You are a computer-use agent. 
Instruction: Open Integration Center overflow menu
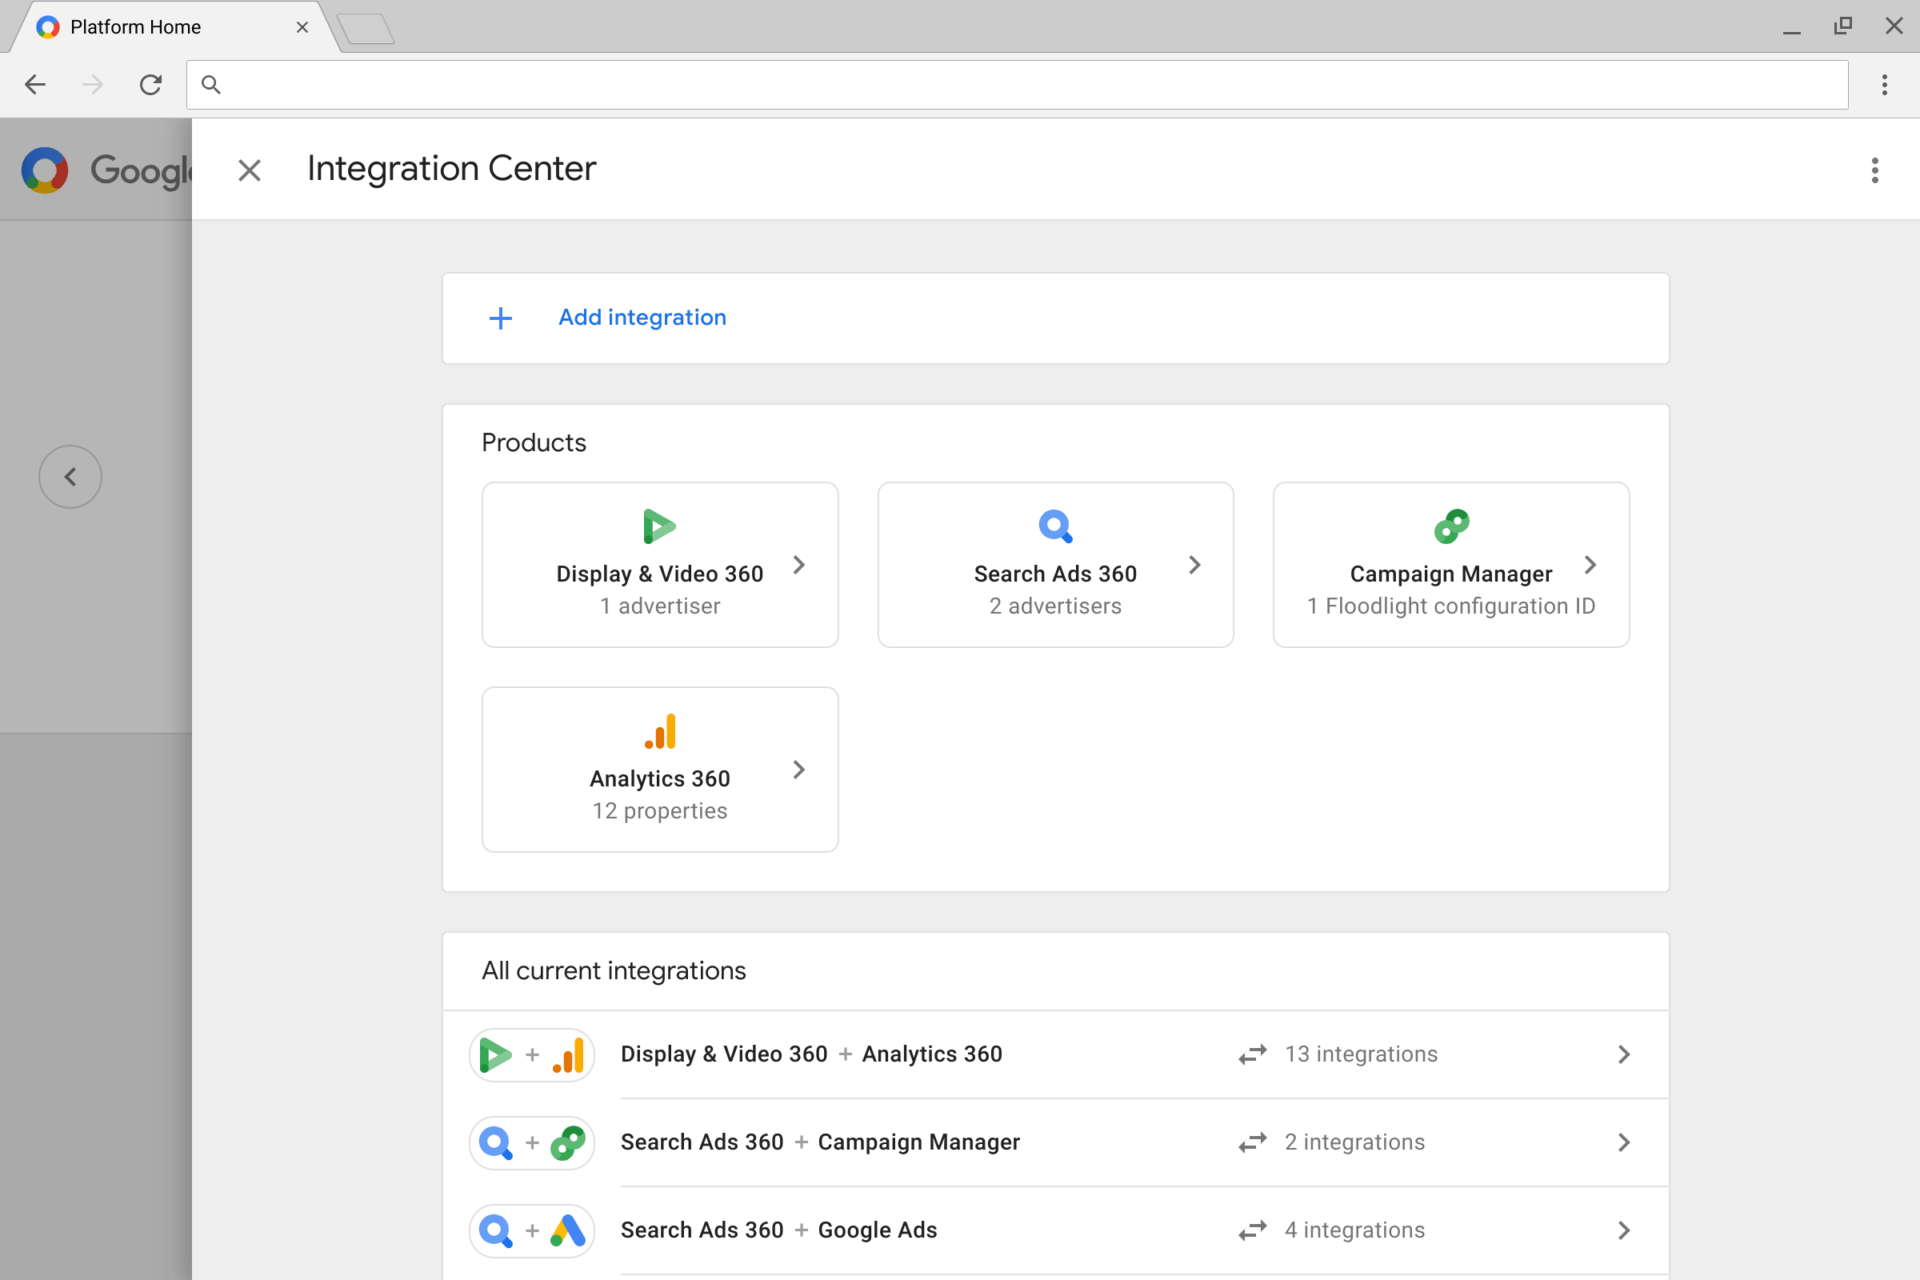1874,170
